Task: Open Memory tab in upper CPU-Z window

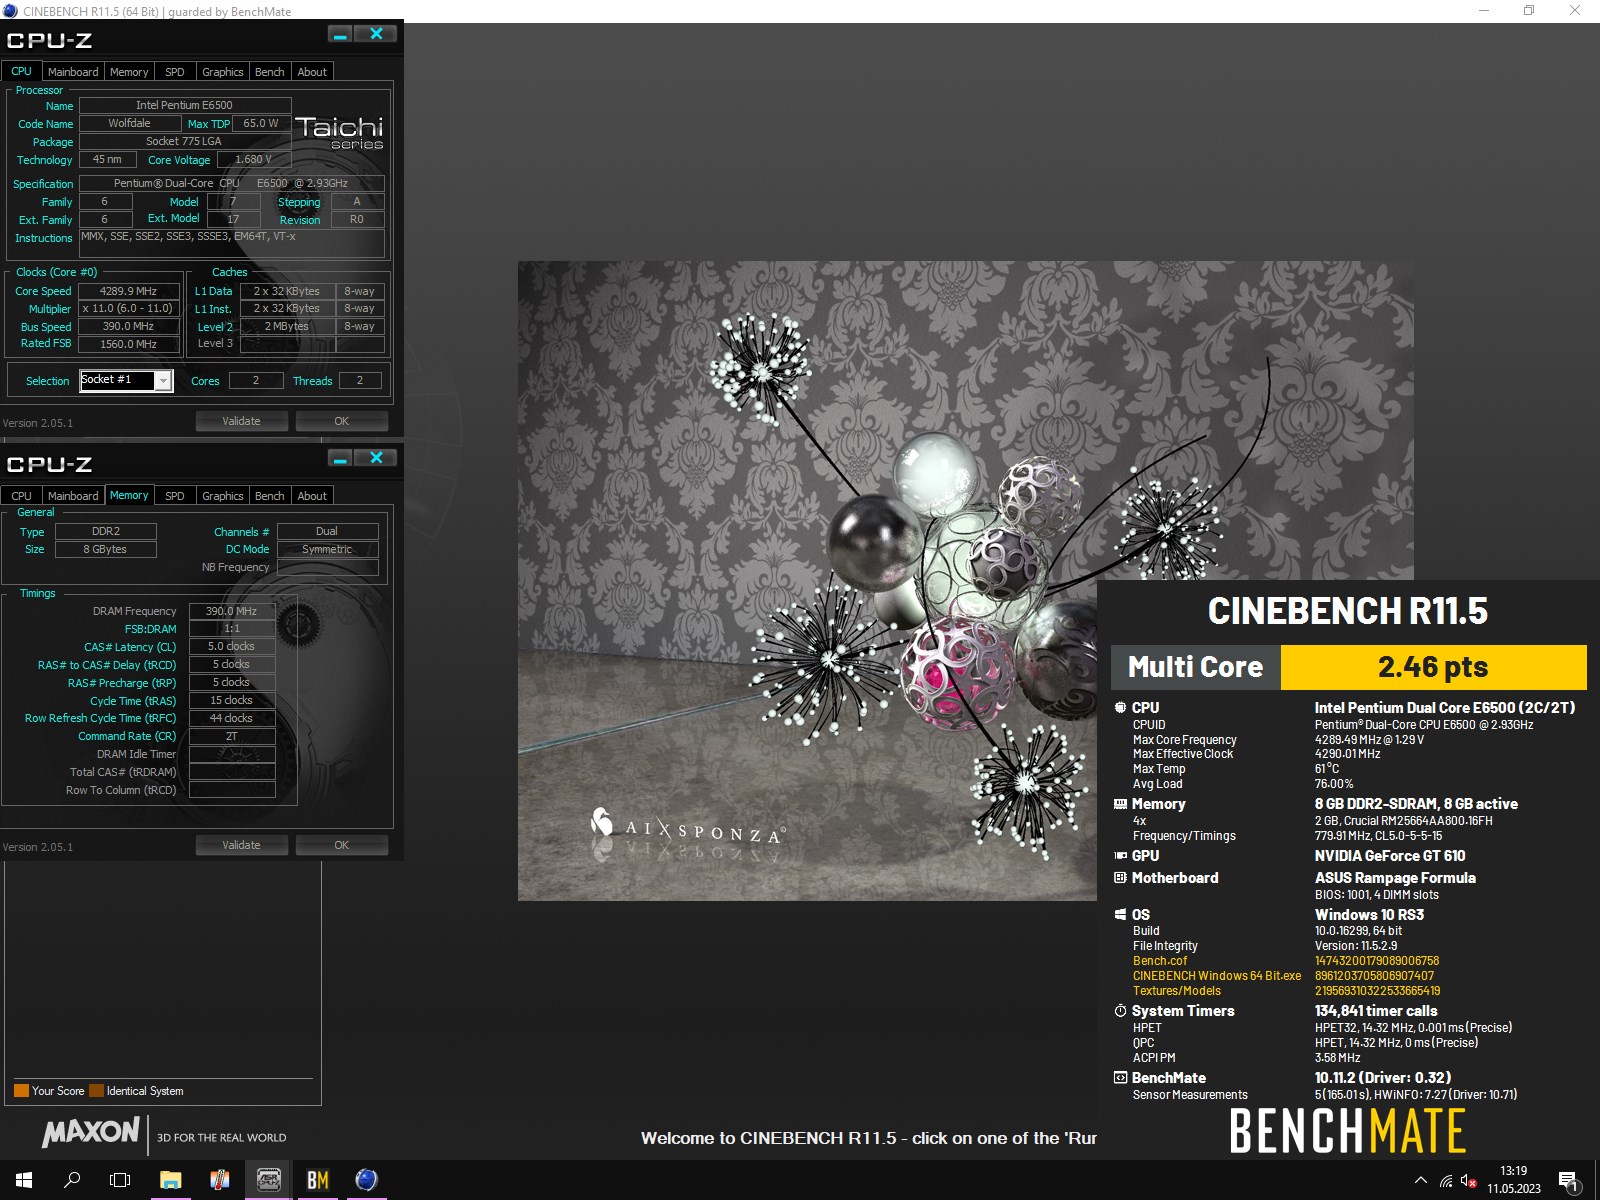Action: [129, 72]
